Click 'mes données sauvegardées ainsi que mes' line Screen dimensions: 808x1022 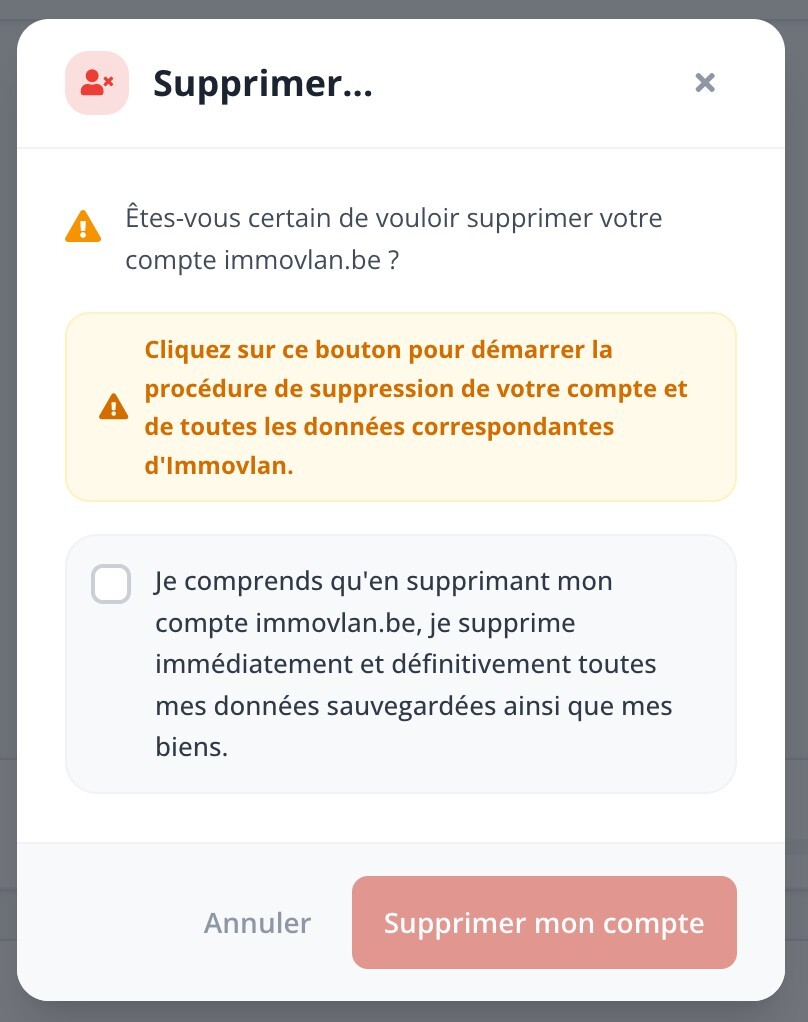pyautogui.click(x=414, y=706)
